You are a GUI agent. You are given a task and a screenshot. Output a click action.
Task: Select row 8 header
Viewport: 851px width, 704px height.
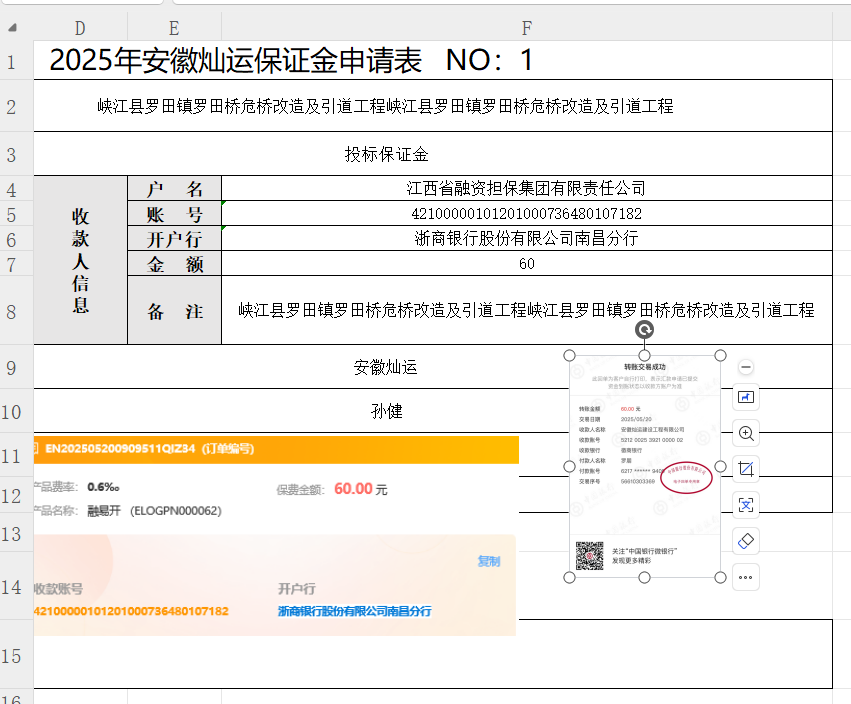pyautogui.click(x=12, y=311)
